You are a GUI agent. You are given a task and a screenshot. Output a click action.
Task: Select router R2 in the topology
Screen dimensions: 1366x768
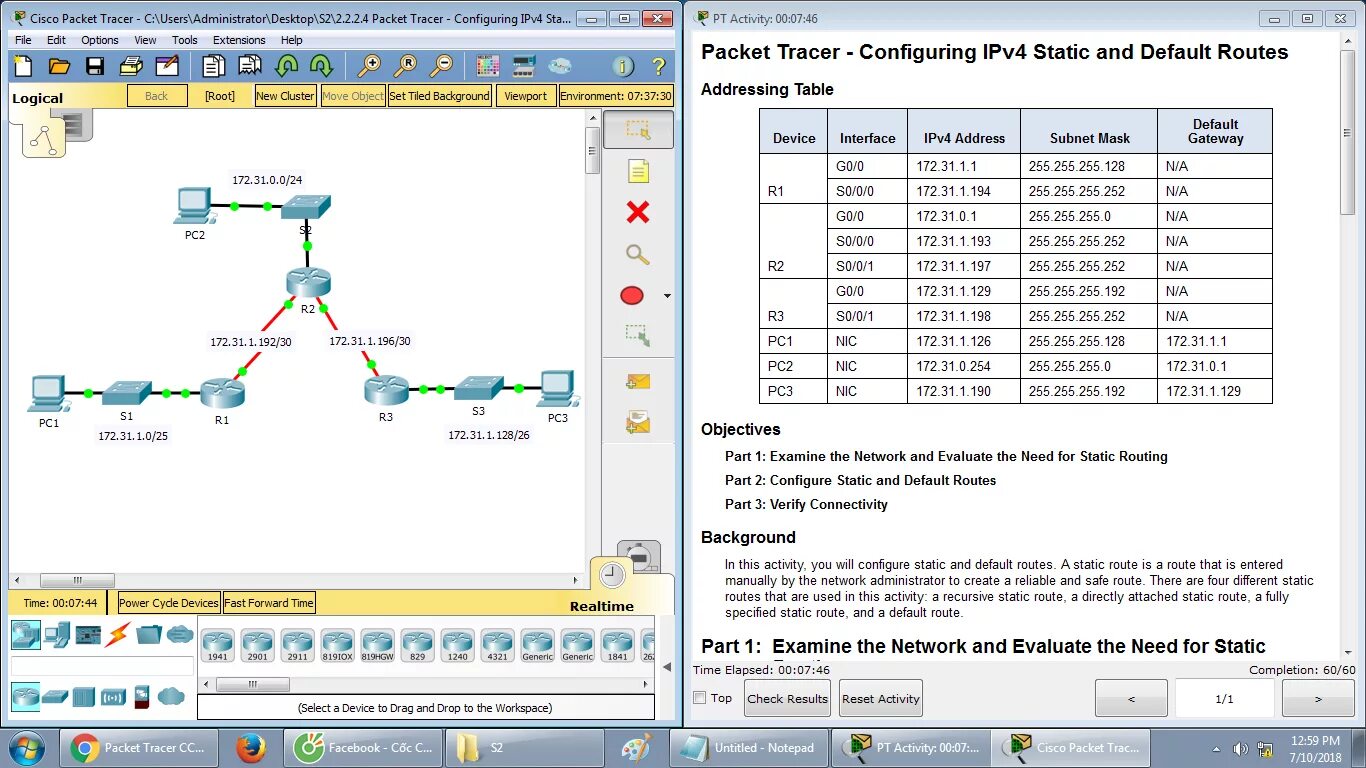[307, 282]
